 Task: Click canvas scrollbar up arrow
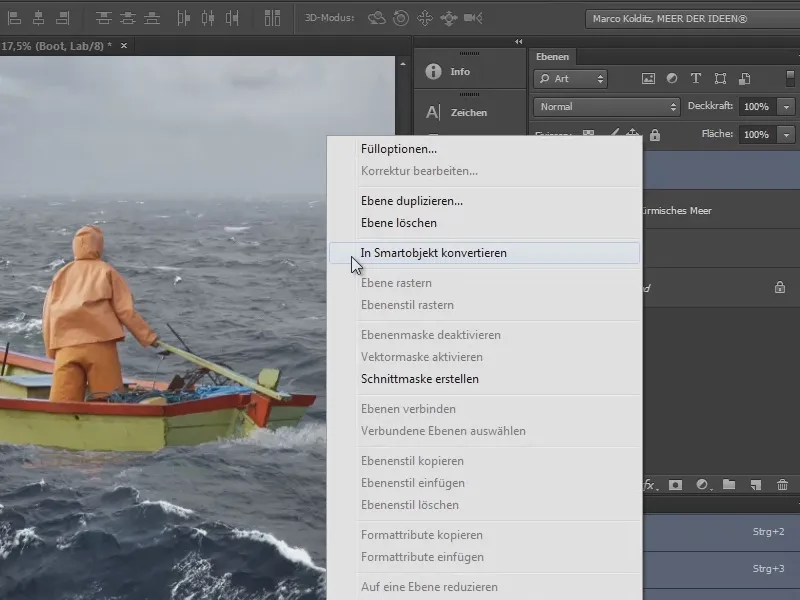click(403, 64)
